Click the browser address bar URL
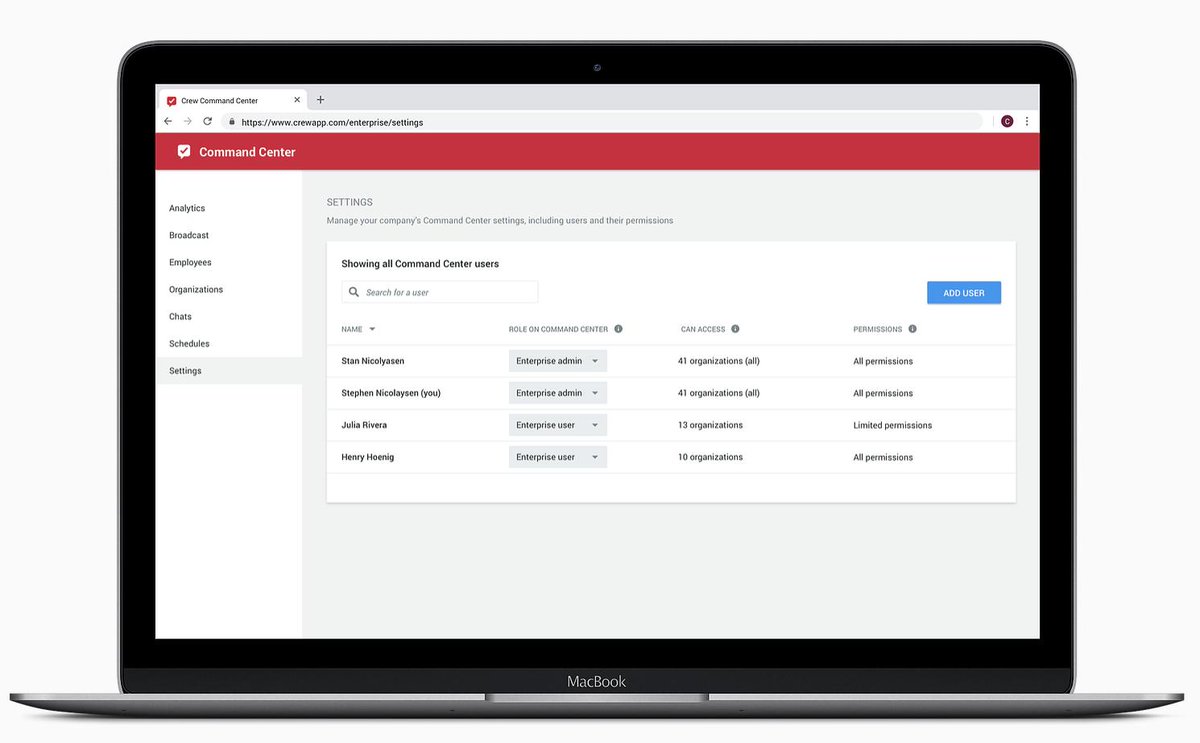The width and height of the screenshot is (1200, 743). tap(332, 122)
